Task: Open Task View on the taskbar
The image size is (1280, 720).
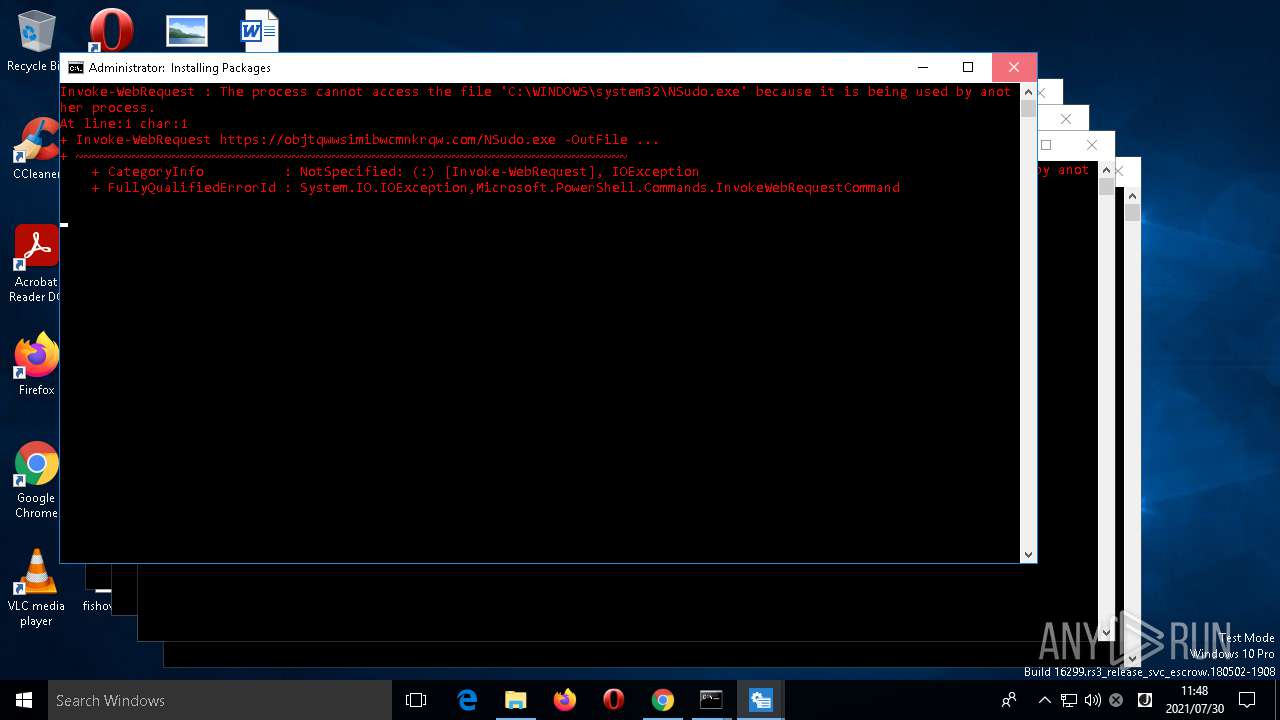Action: (x=416, y=700)
